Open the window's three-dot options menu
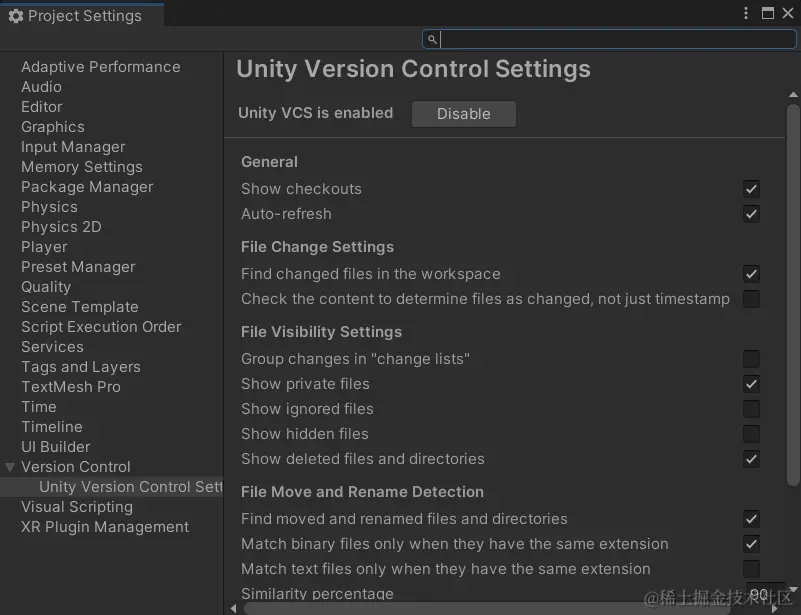The width and height of the screenshot is (801, 615). [746, 13]
